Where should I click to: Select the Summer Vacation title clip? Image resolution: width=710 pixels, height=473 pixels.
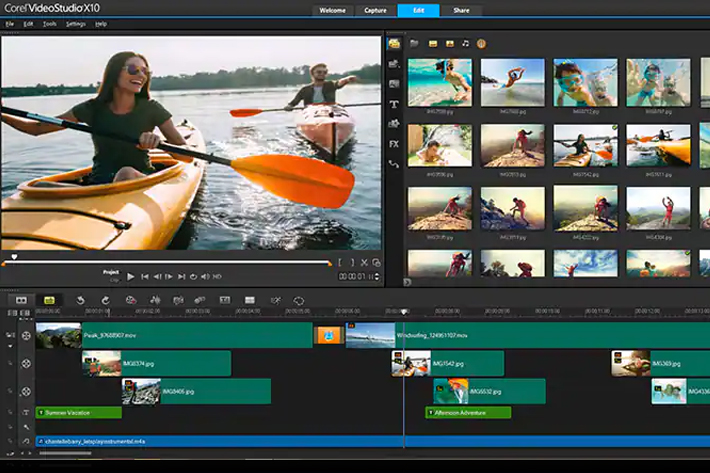pyautogui.click(x=78, y=412)
